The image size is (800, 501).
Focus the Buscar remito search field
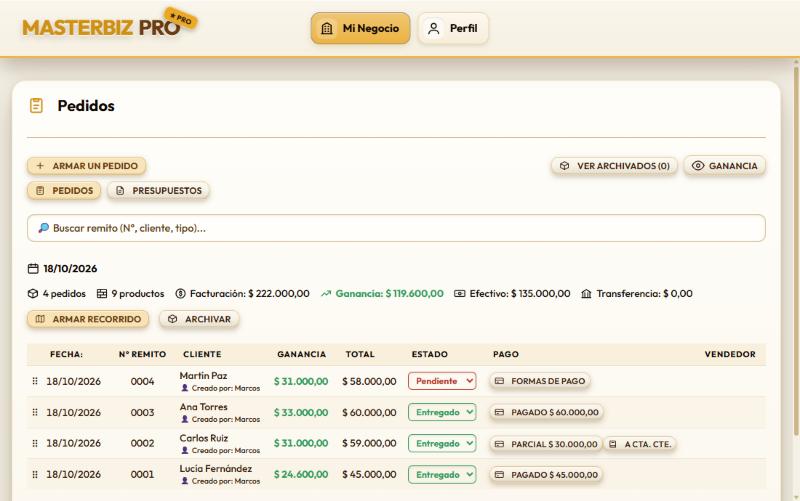396,228
